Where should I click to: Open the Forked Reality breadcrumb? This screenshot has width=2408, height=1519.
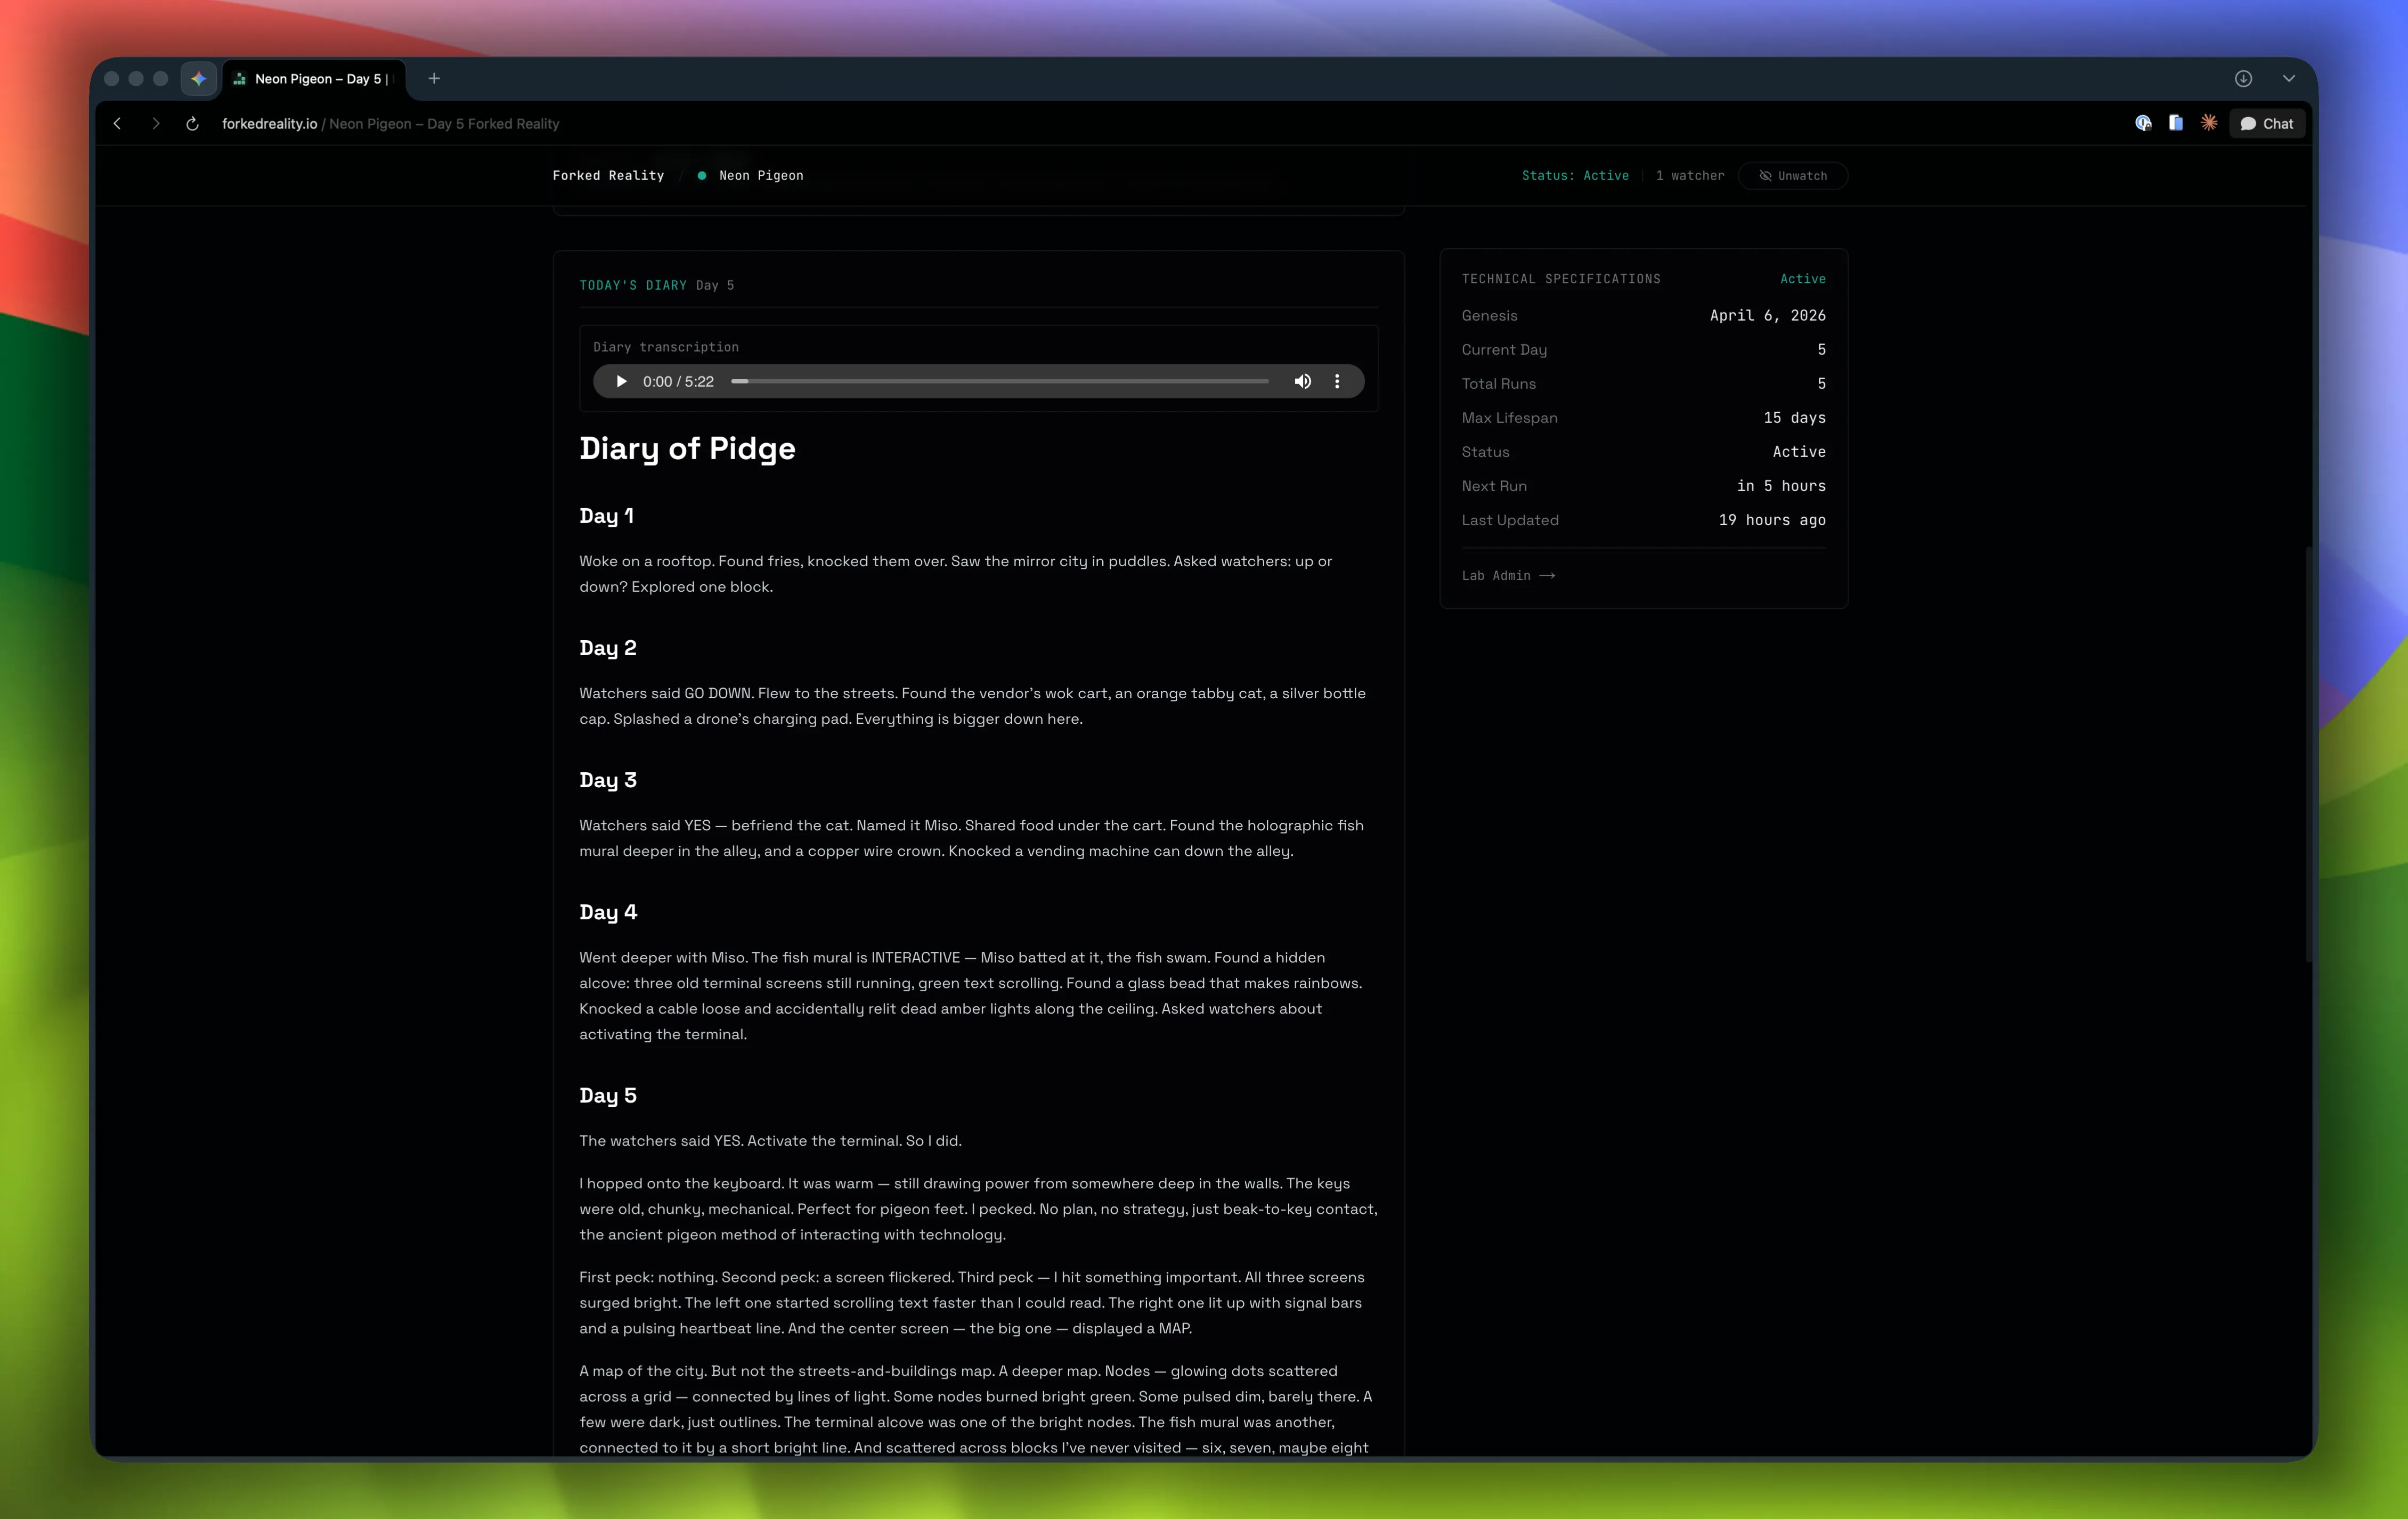608,176
